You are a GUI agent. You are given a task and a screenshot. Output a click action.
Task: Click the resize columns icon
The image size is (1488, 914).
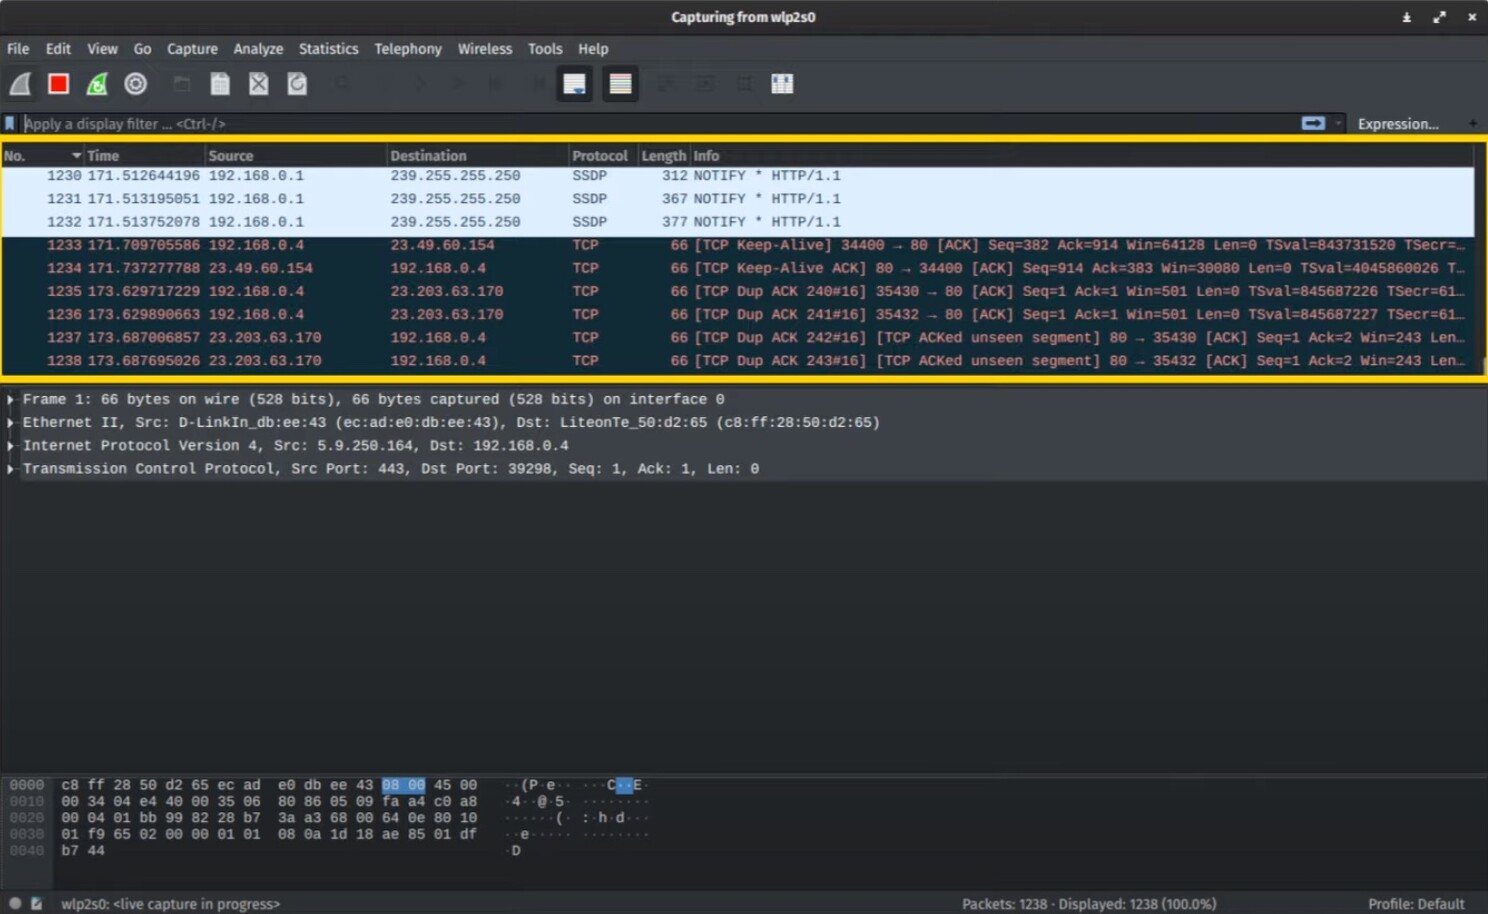(x=782, y=84)
